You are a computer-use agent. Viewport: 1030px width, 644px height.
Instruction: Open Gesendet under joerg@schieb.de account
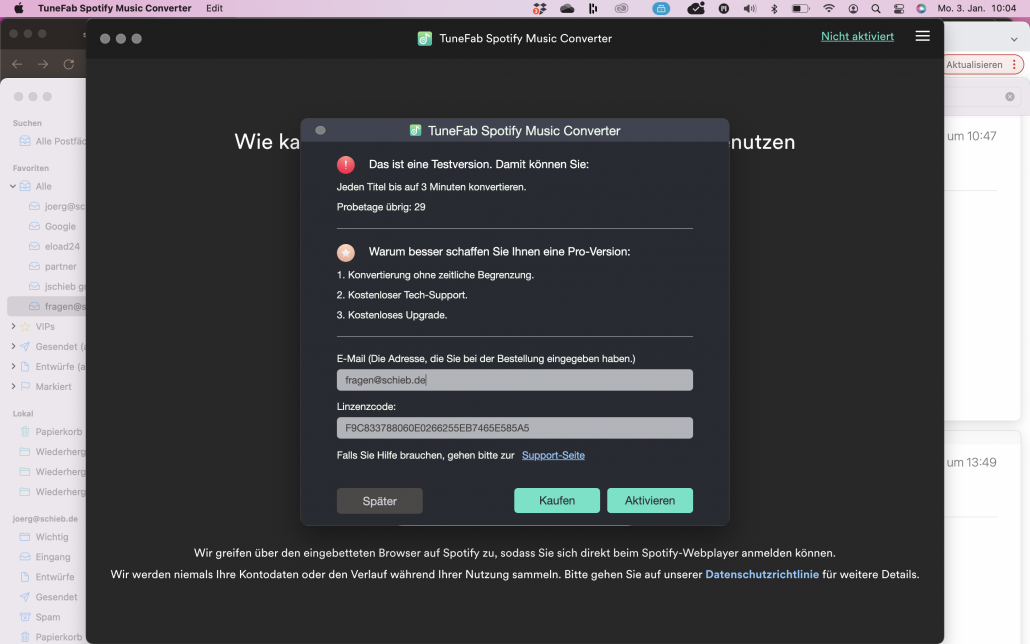pyautogui.click(x=48, y=597)
